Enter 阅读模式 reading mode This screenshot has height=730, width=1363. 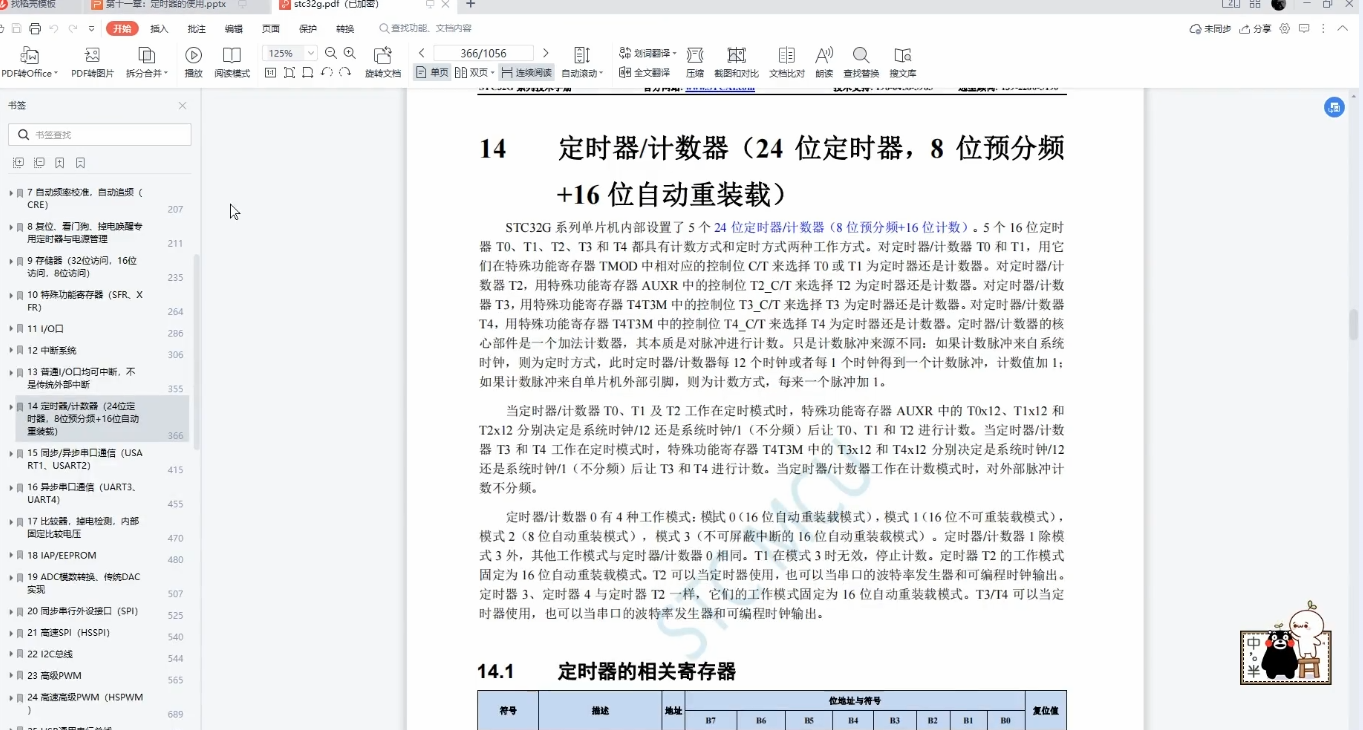point(232,62)
